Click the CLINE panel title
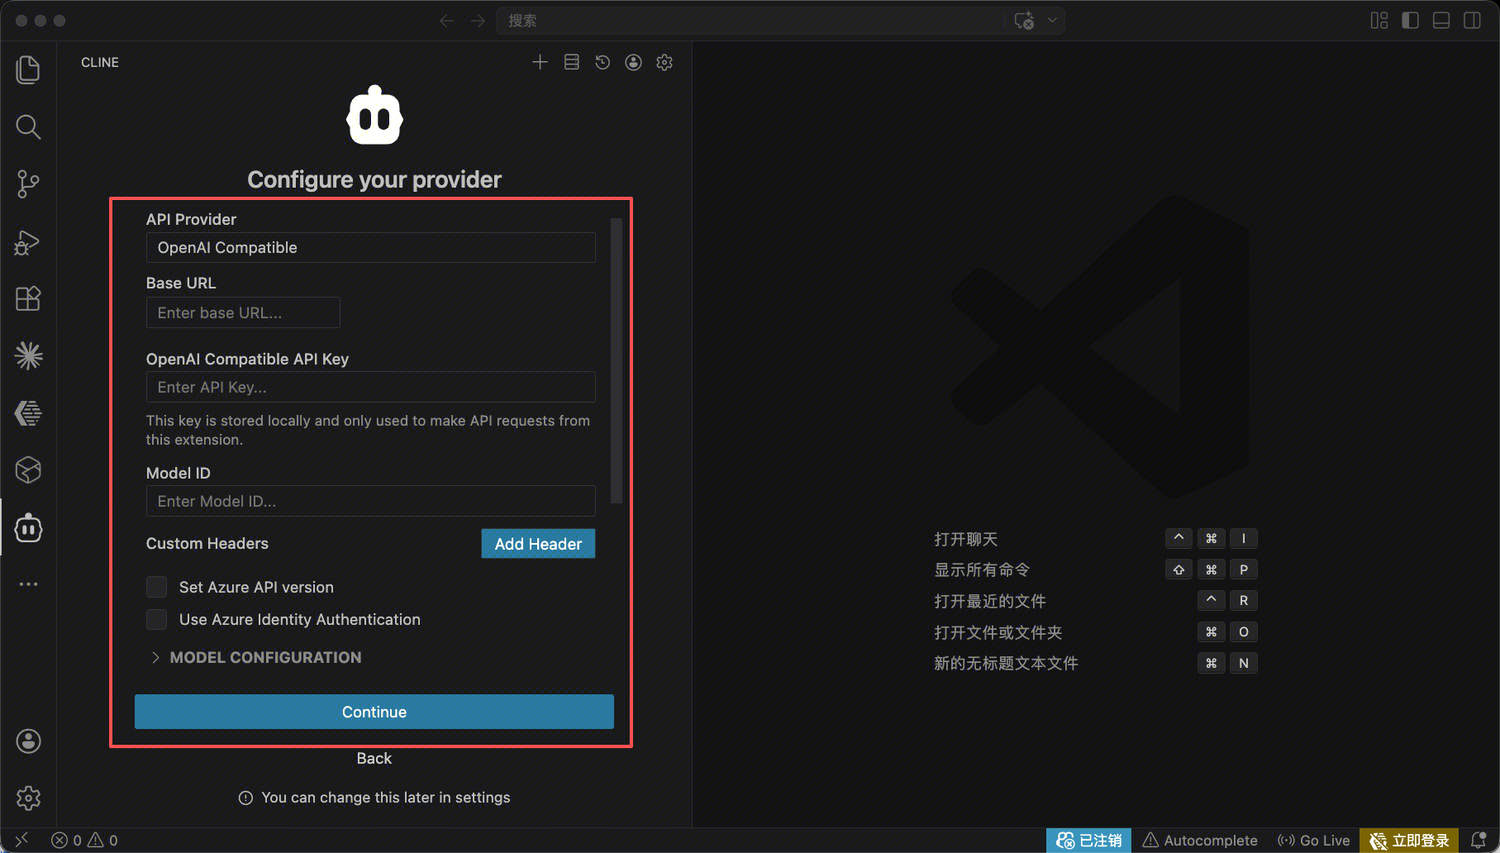Viewport: 1500px width, 853px height. click(100, 62)
